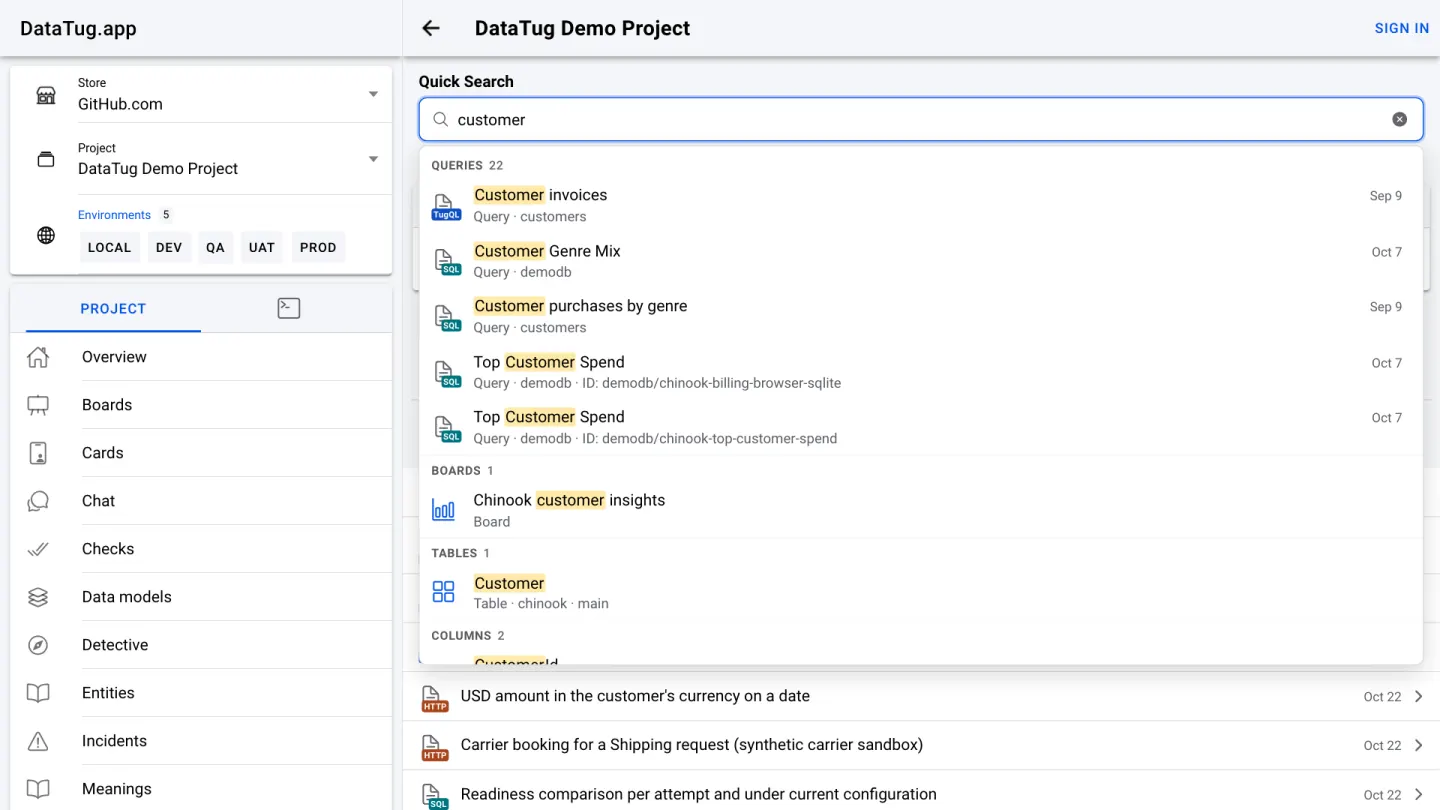
Task: Select the Checks double-tick icon
Action: pos(38,549)
